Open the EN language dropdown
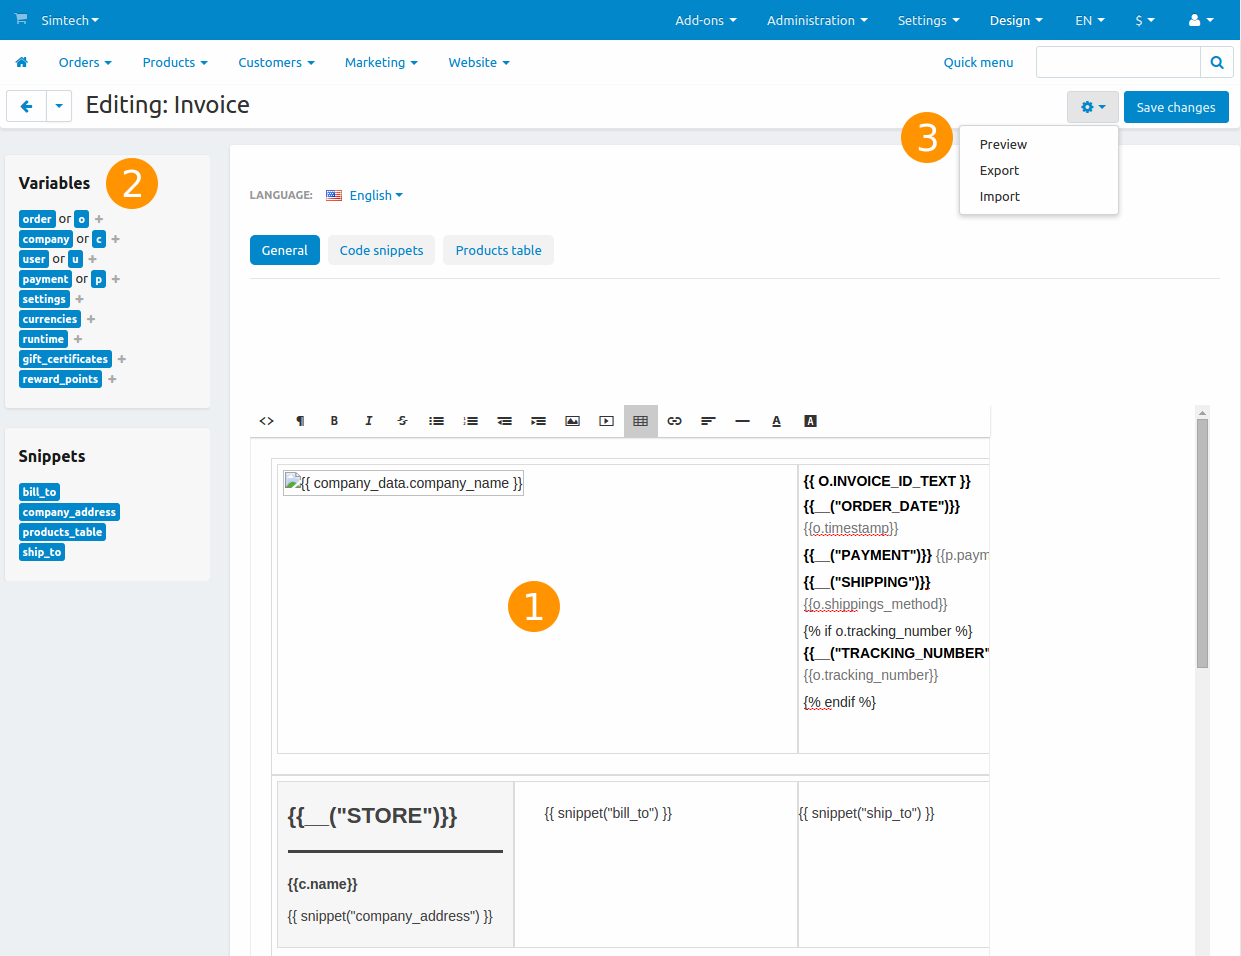This screenshot has height=956, width=1241. [x=1090, y=20]
